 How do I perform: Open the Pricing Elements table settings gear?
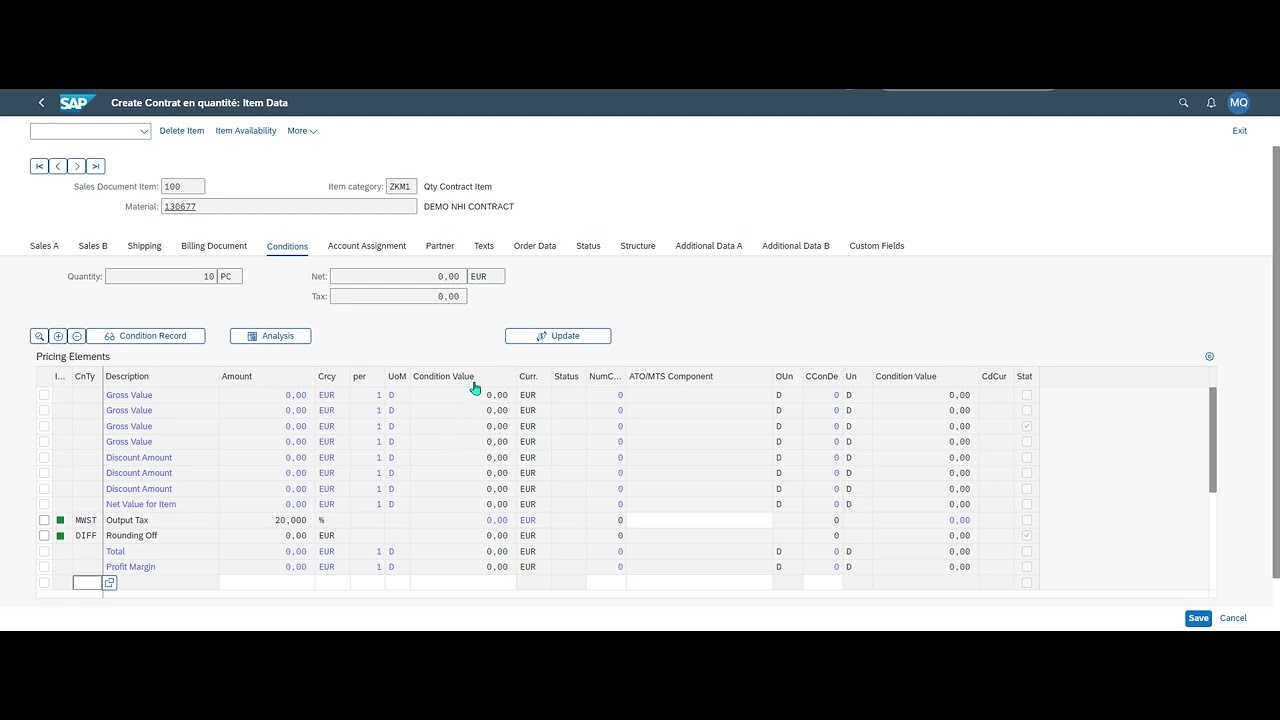click(x=1209, y=356)
